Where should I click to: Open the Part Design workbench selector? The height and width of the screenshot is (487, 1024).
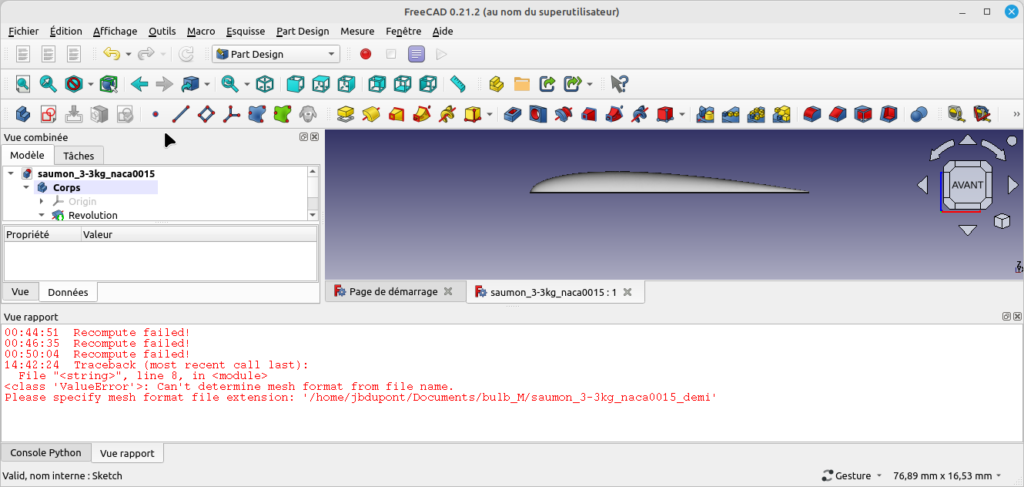coord(276,54)
